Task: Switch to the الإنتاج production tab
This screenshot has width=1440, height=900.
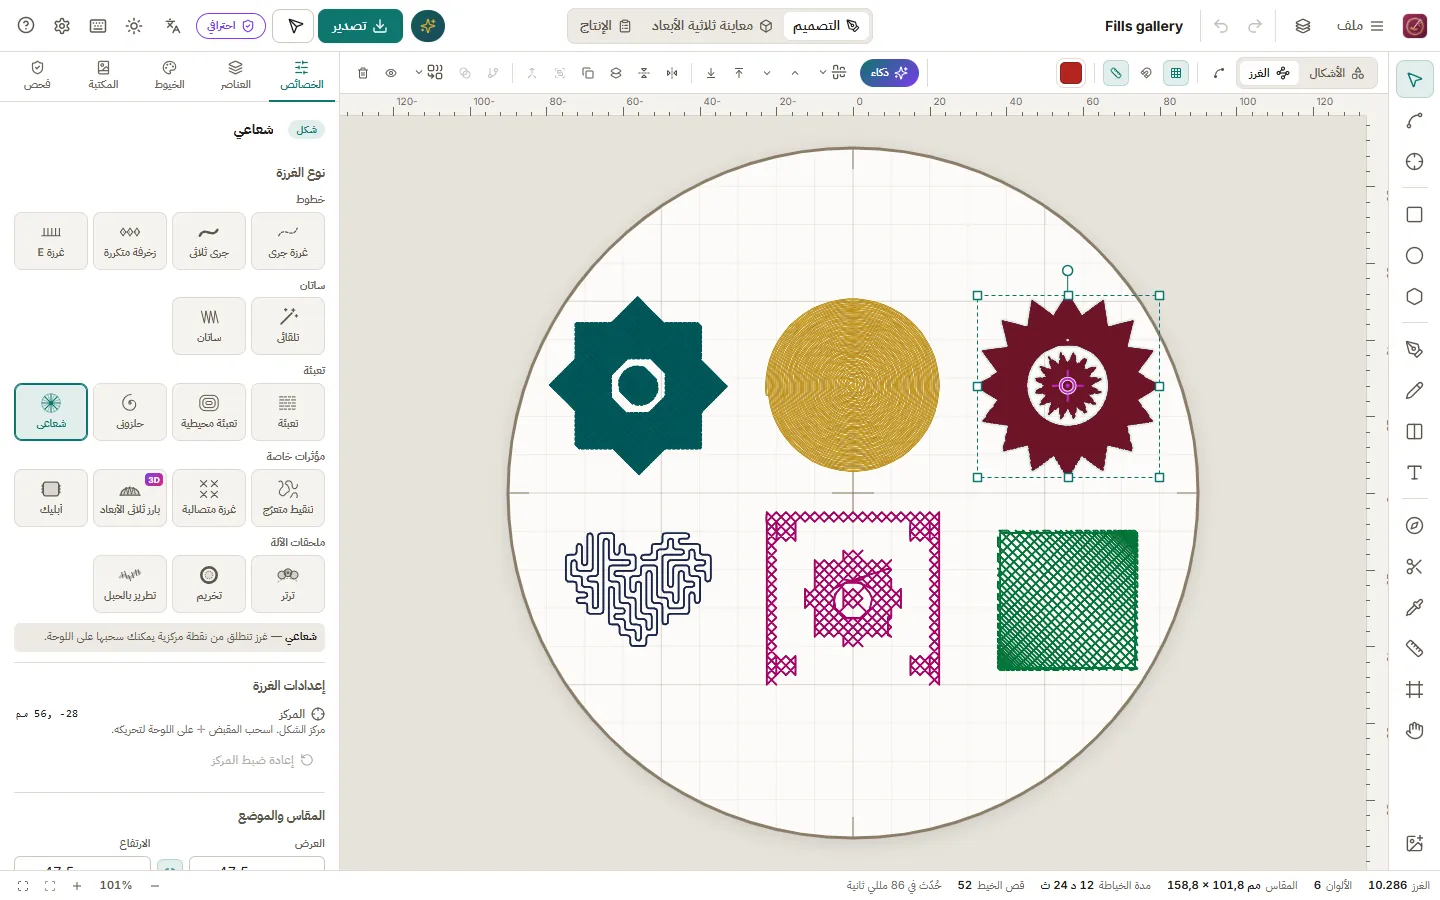Action: pos(606,26)
